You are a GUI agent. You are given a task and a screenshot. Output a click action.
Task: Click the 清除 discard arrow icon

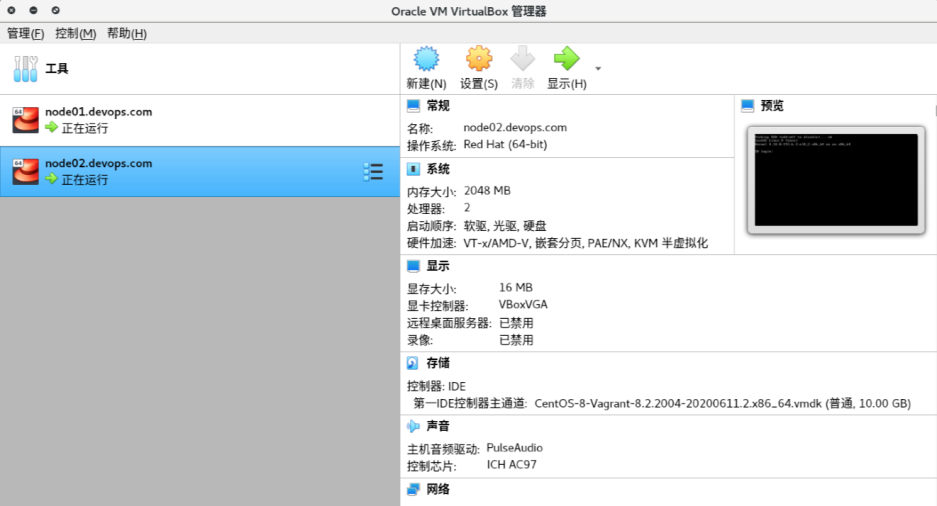click(x=522, y=59)
